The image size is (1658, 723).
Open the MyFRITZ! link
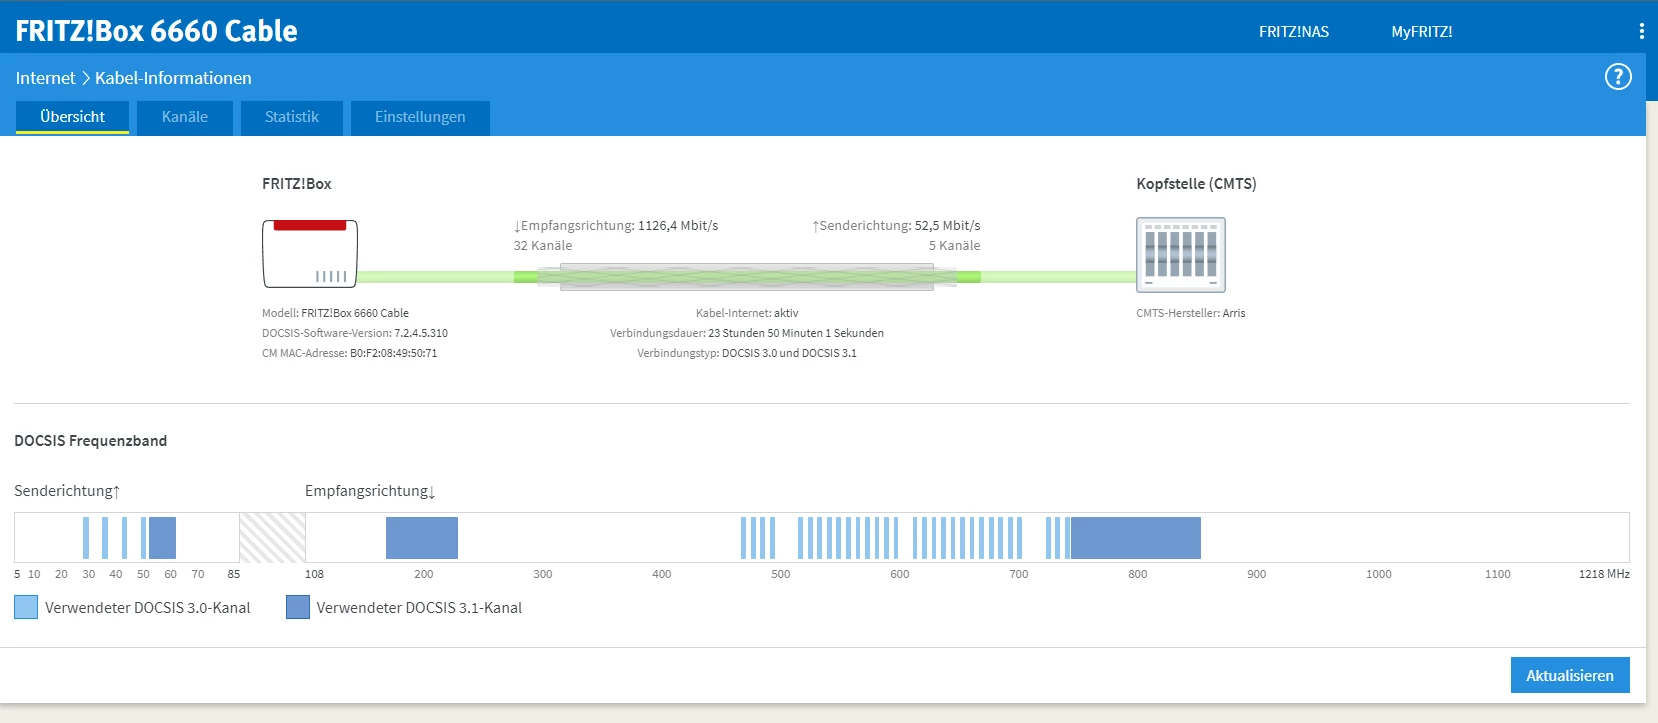1422,32
